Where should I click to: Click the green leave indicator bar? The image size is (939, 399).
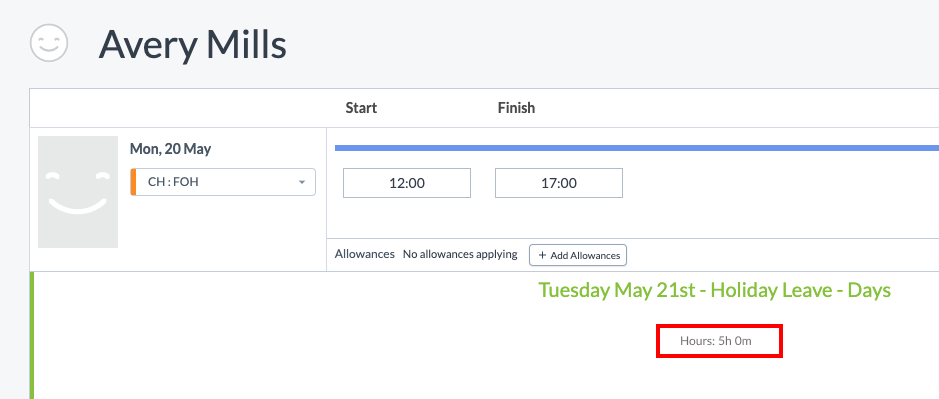tap(32, 335)
